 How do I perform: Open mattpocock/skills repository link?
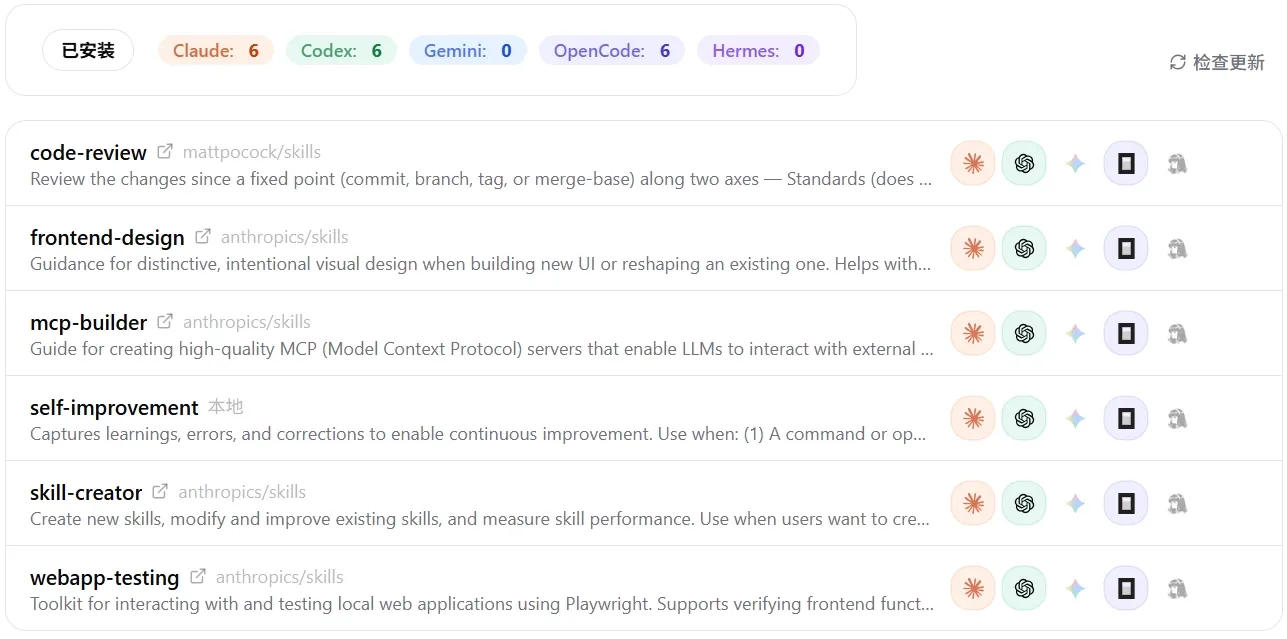[252, 152]
